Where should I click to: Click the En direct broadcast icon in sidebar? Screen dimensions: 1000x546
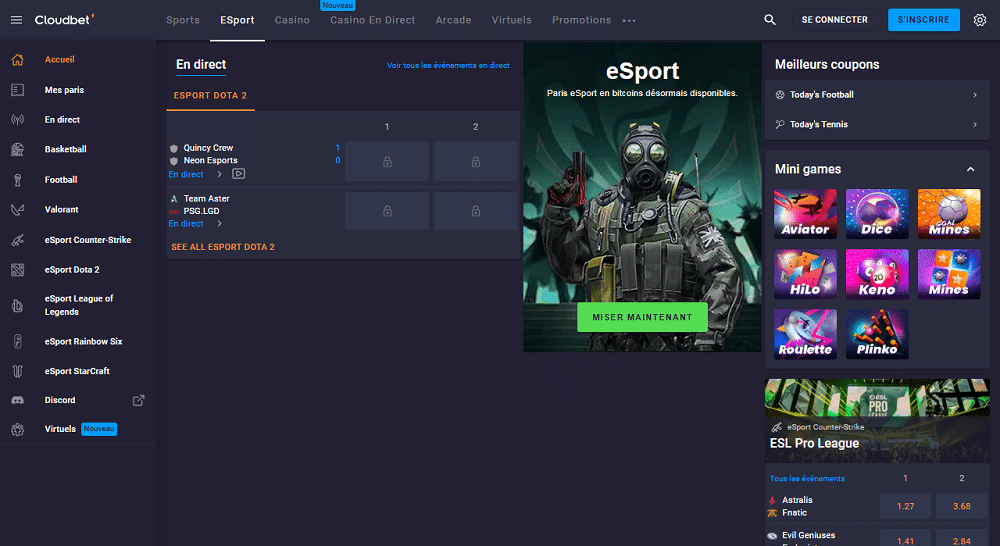click(18, 119)
